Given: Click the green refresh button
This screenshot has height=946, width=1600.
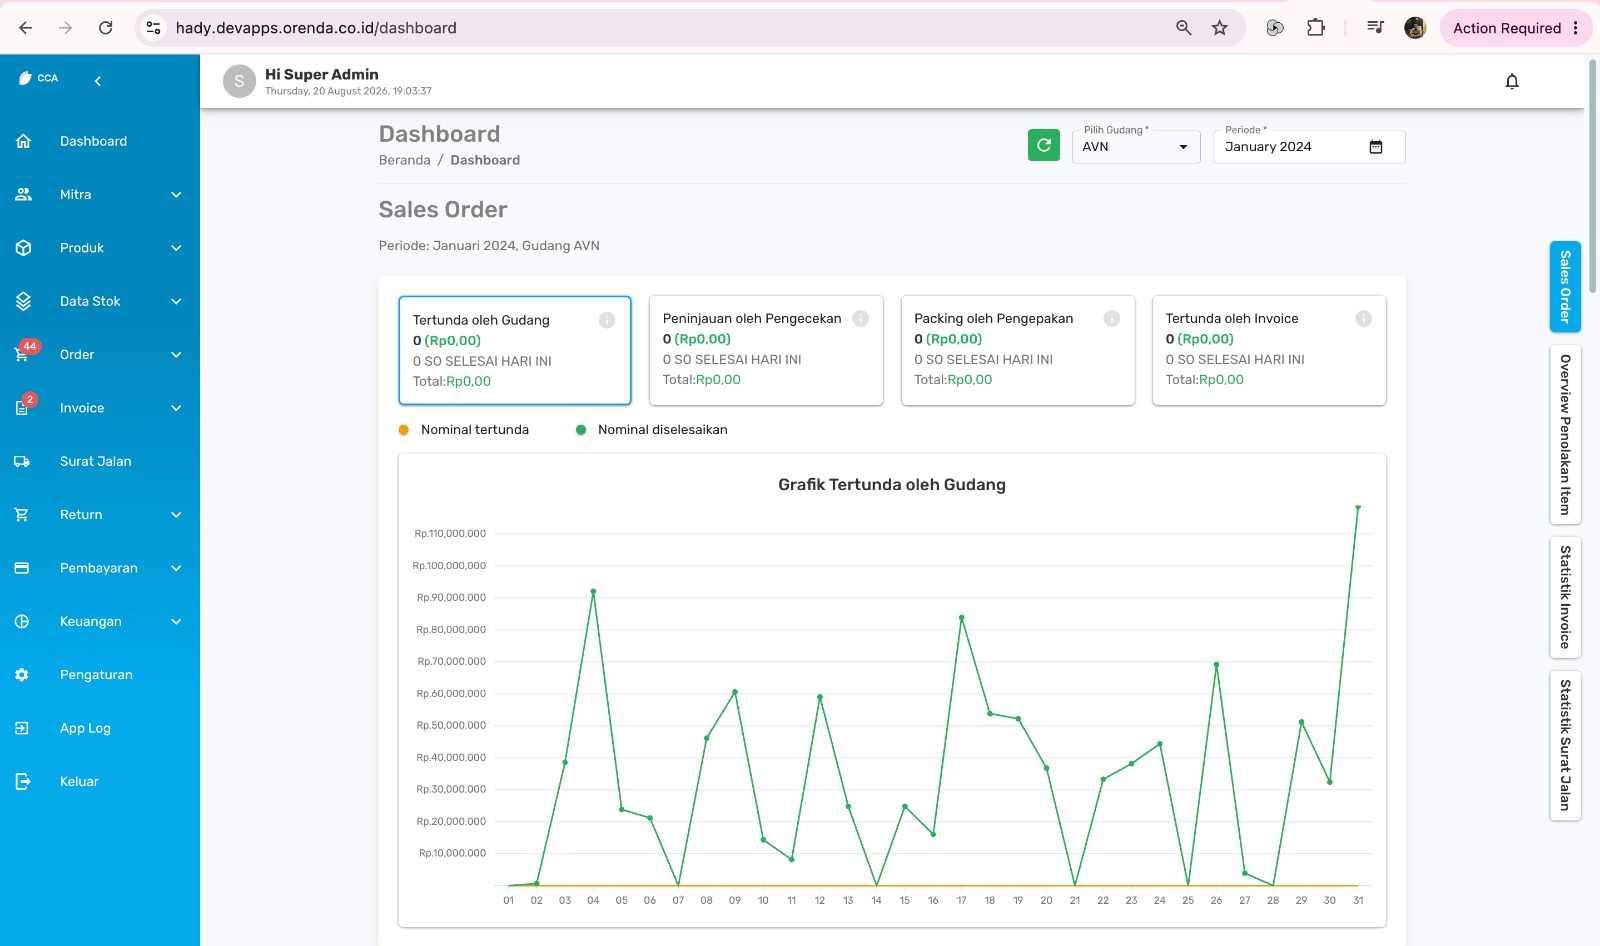Looking at the screenshot, I should [x=1044, y=145].
